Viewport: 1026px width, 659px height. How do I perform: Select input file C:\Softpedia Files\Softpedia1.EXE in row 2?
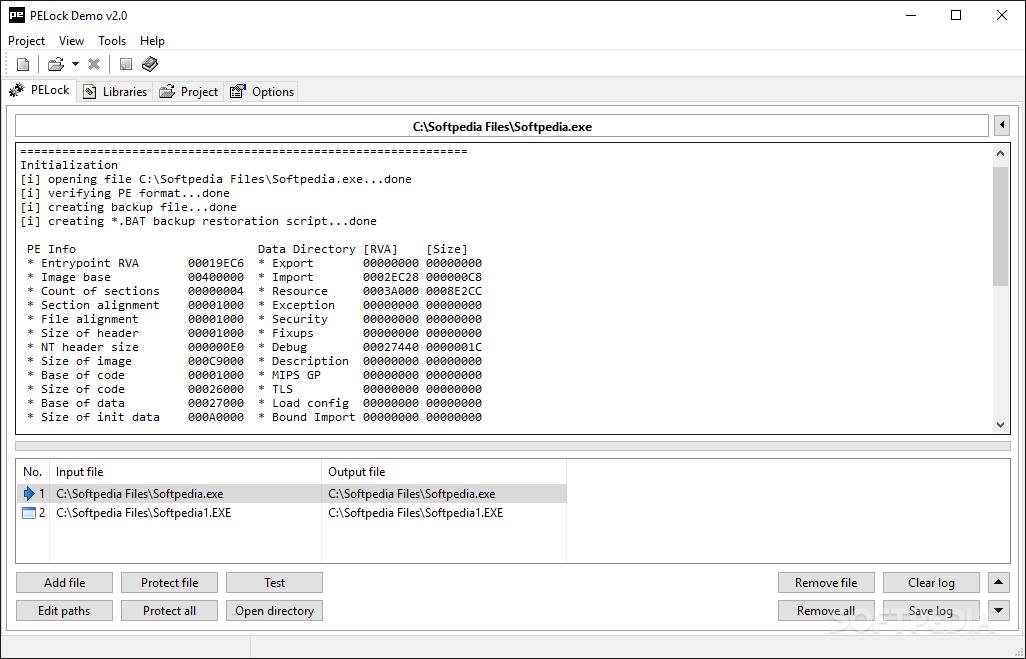(x=143, y=513)
